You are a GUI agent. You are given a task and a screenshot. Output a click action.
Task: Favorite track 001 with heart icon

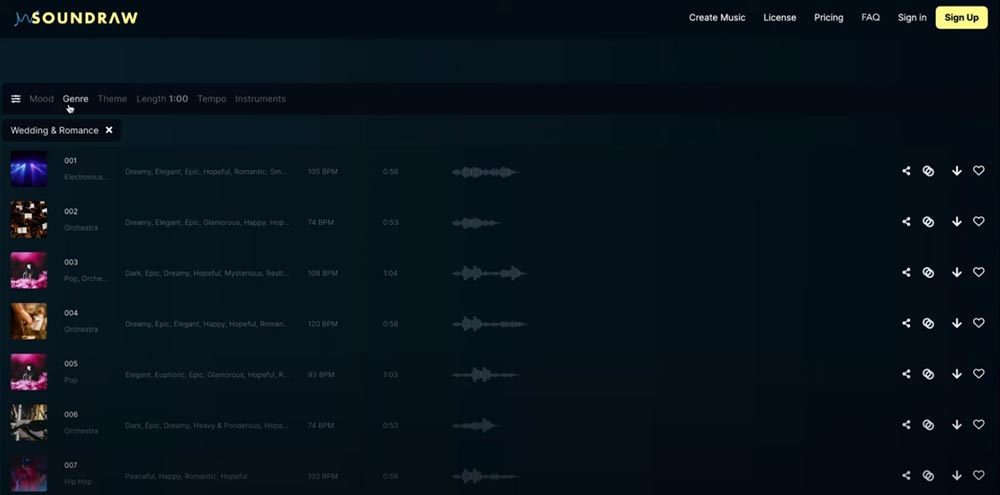pyautogui.click(x=979, y=171)
